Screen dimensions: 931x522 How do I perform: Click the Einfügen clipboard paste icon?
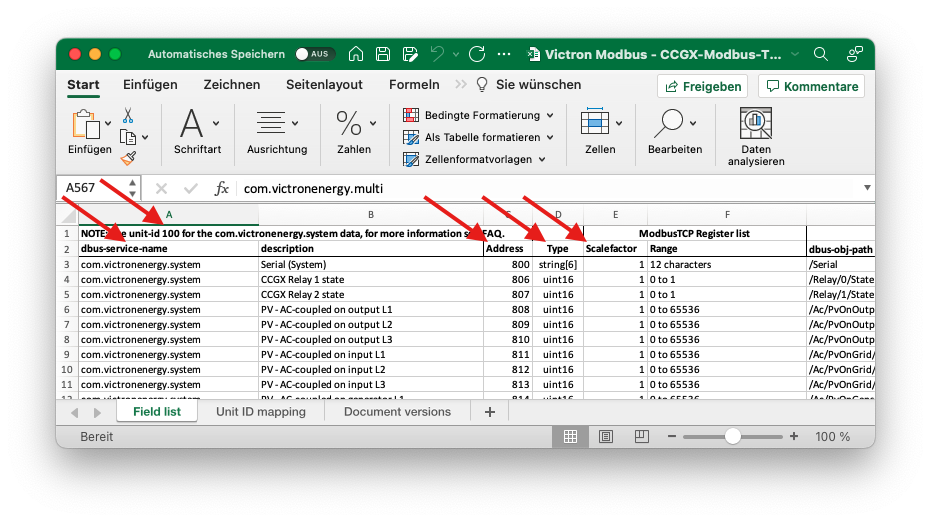(86, 125)
